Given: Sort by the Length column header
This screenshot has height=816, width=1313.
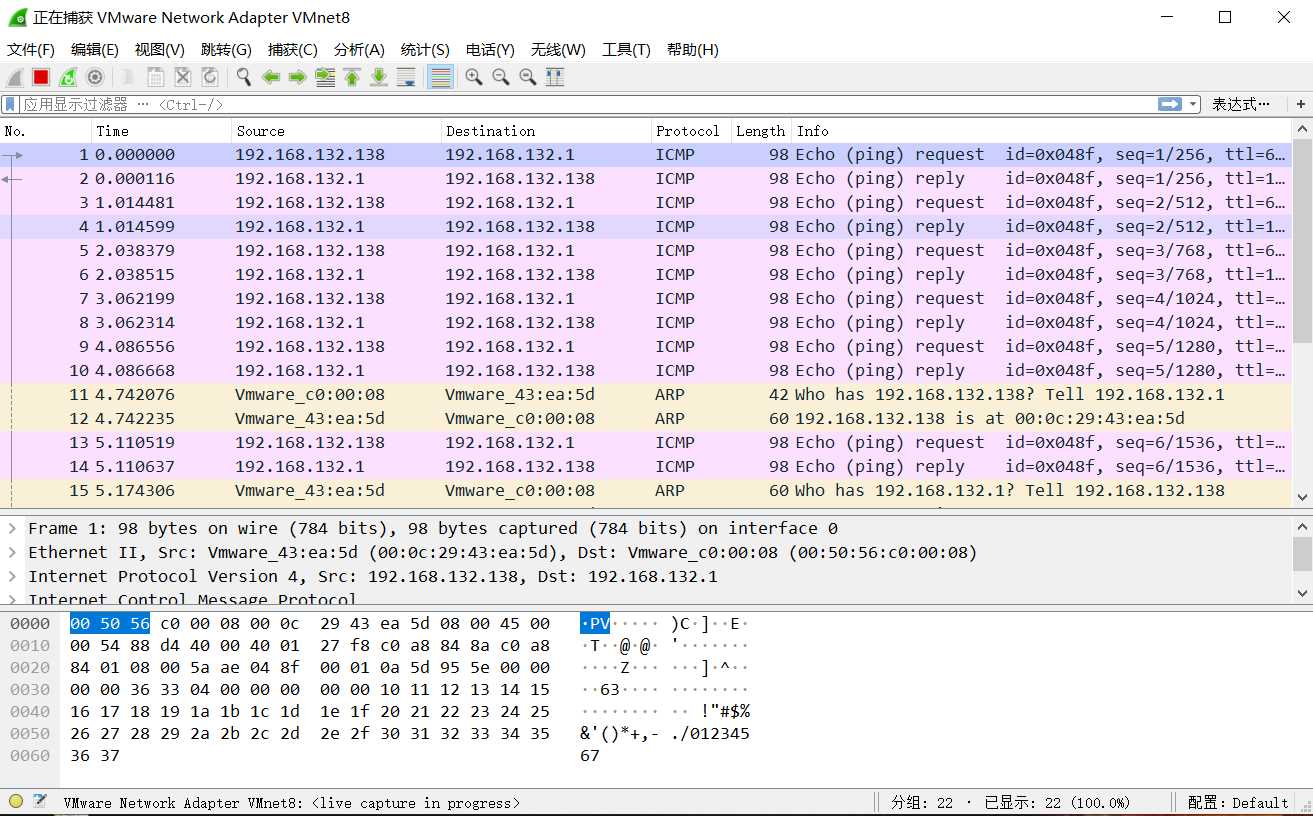Looking at the screenshot, I should 761,131.
